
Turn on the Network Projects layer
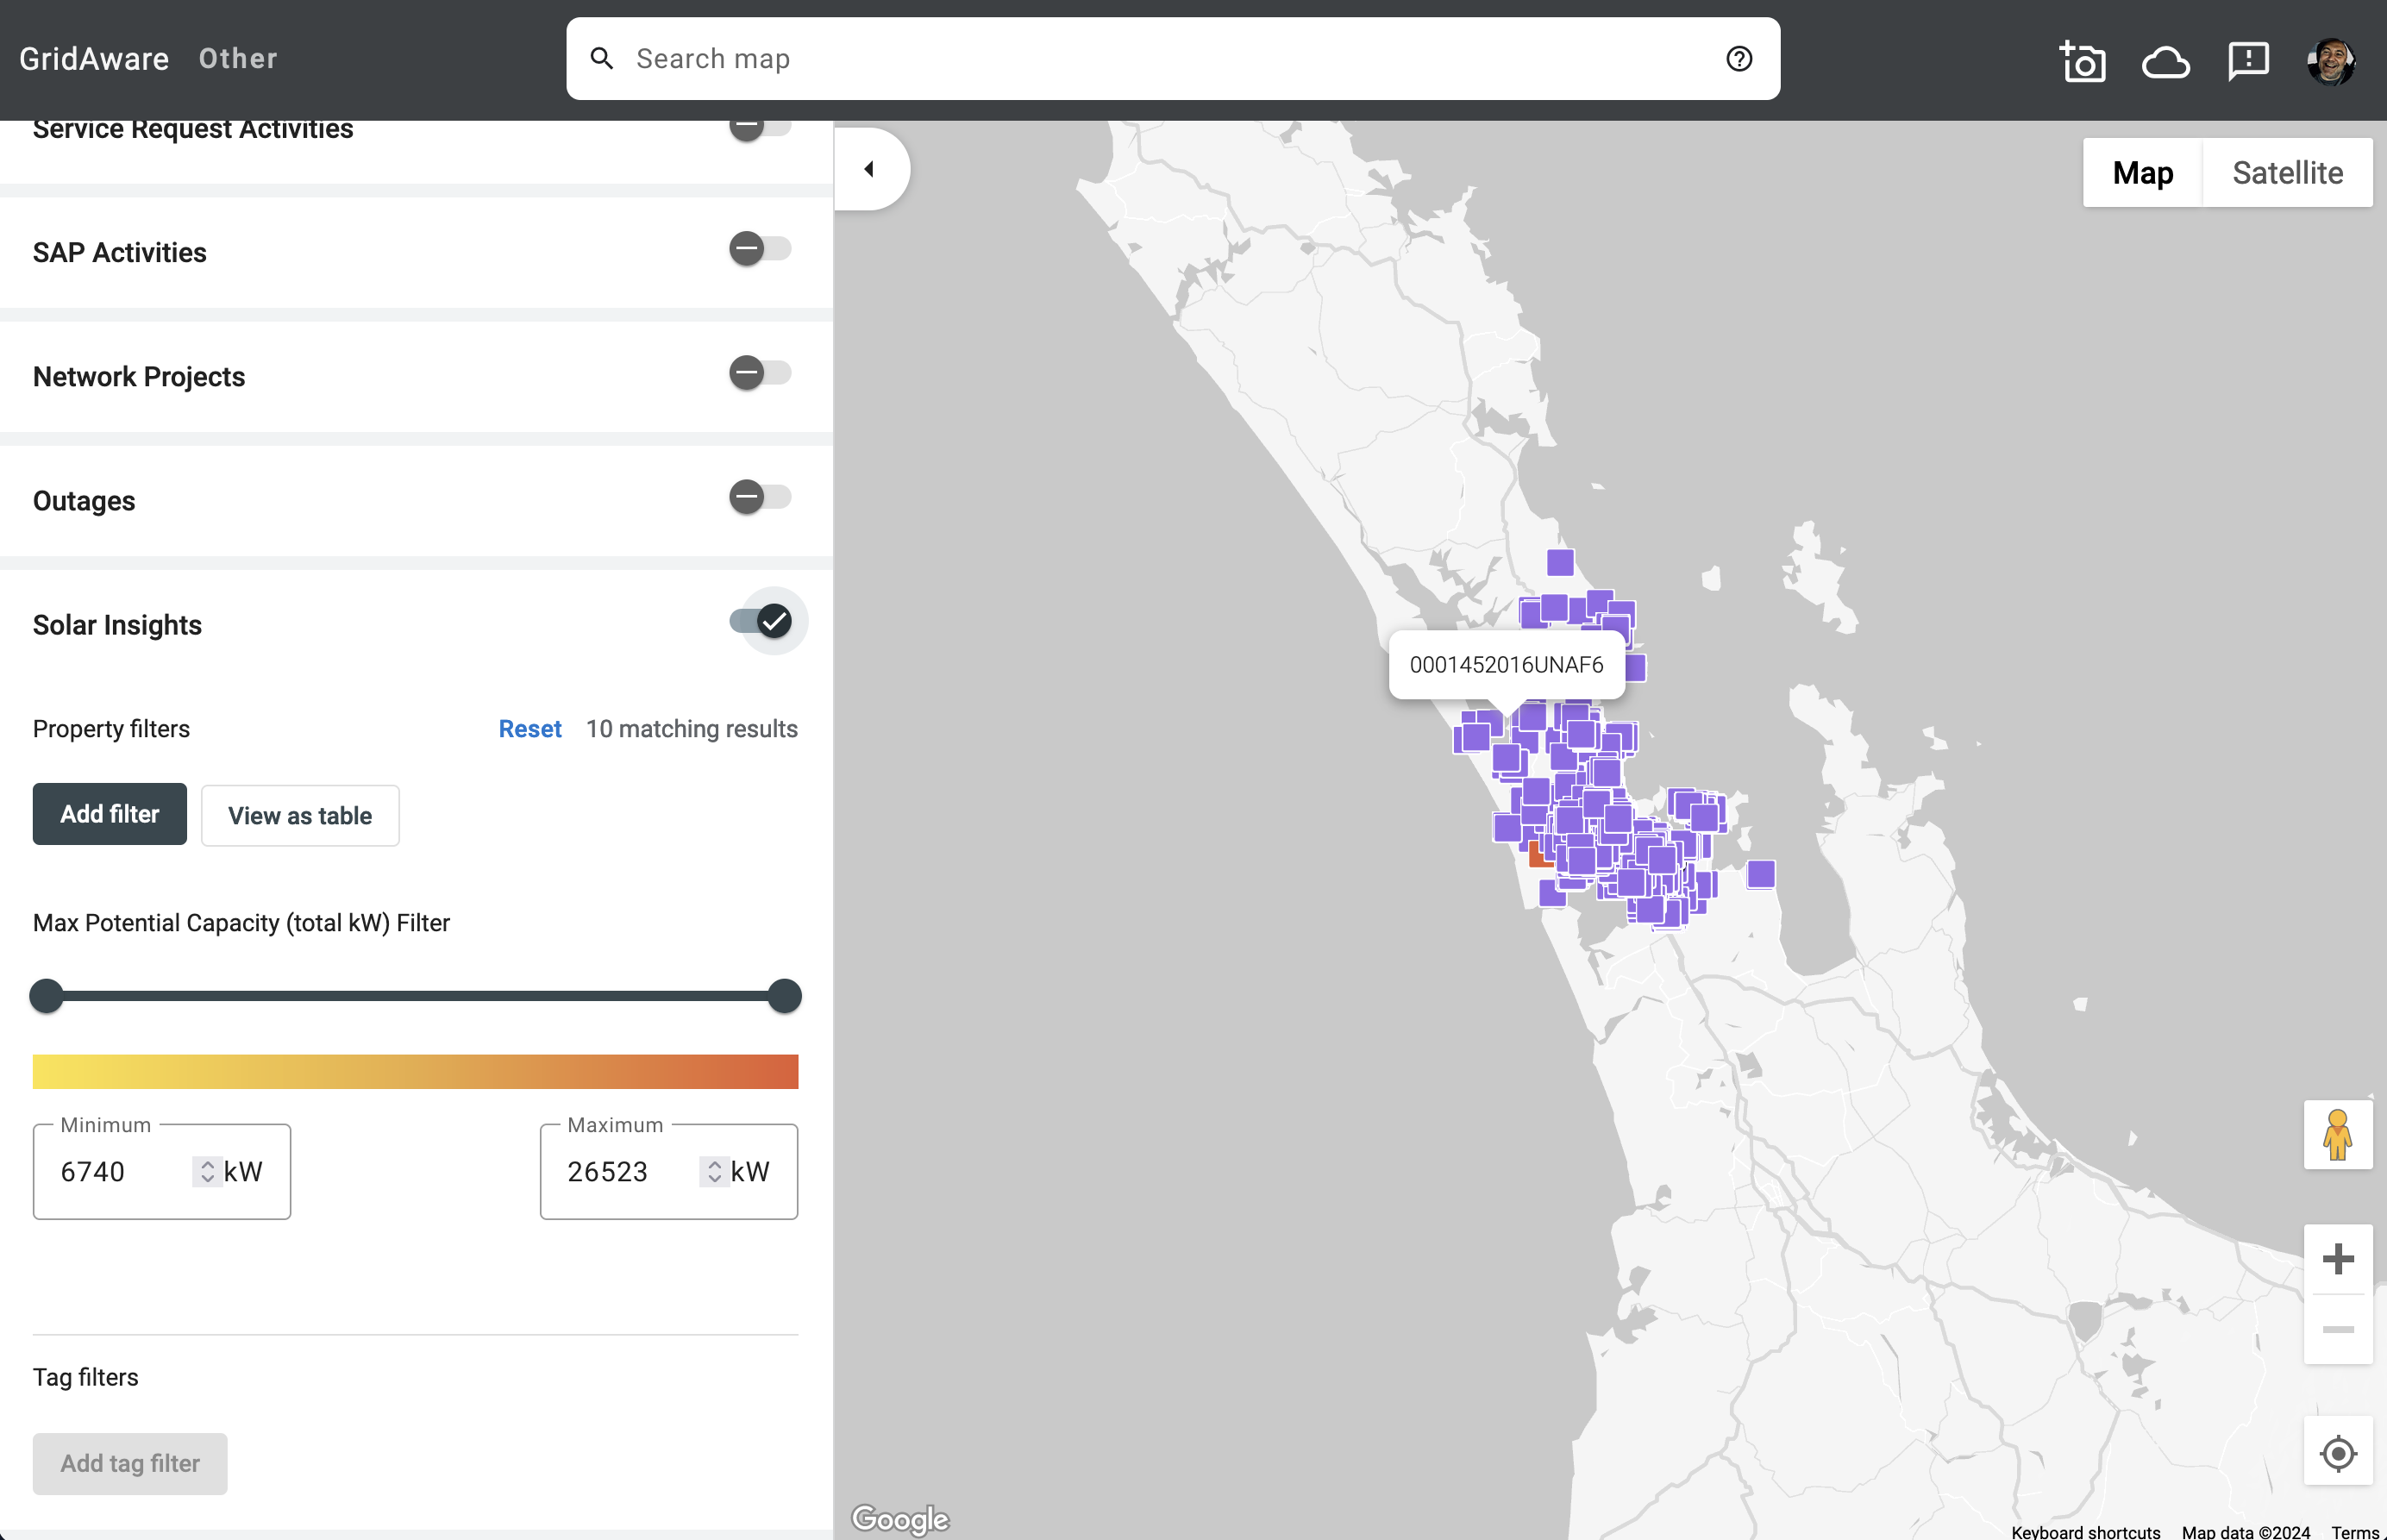point(759,373)
